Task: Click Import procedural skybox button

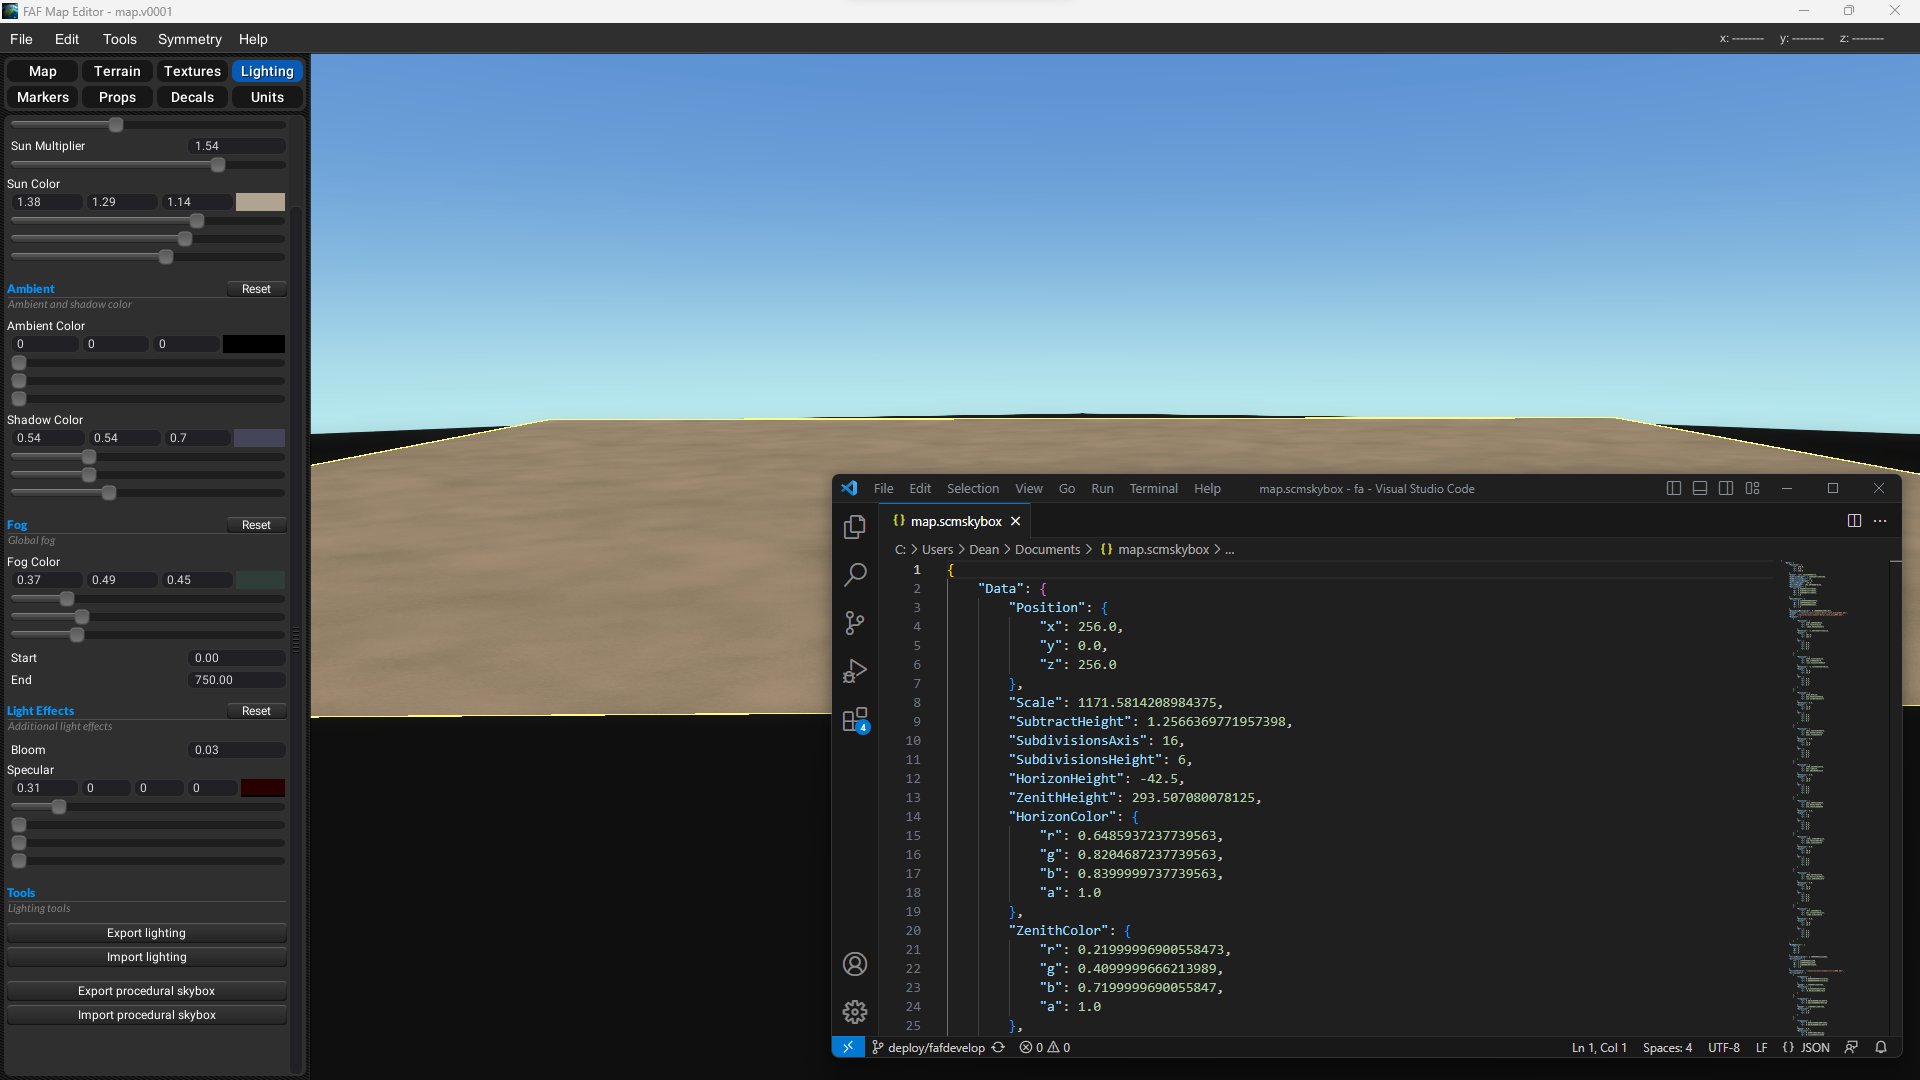Action: (x=147, y=1015)
